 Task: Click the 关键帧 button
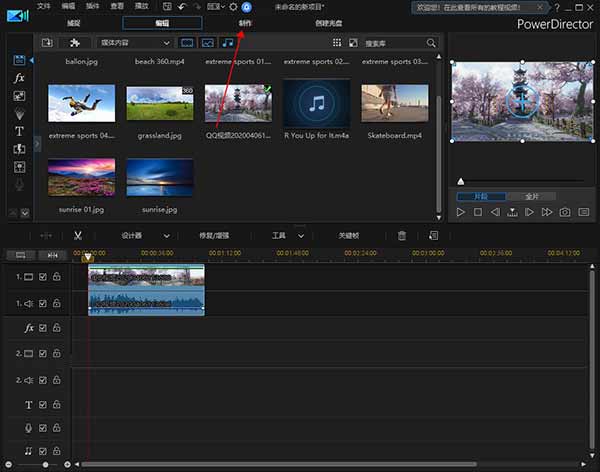pyautogui.click(x=350, y=235)
